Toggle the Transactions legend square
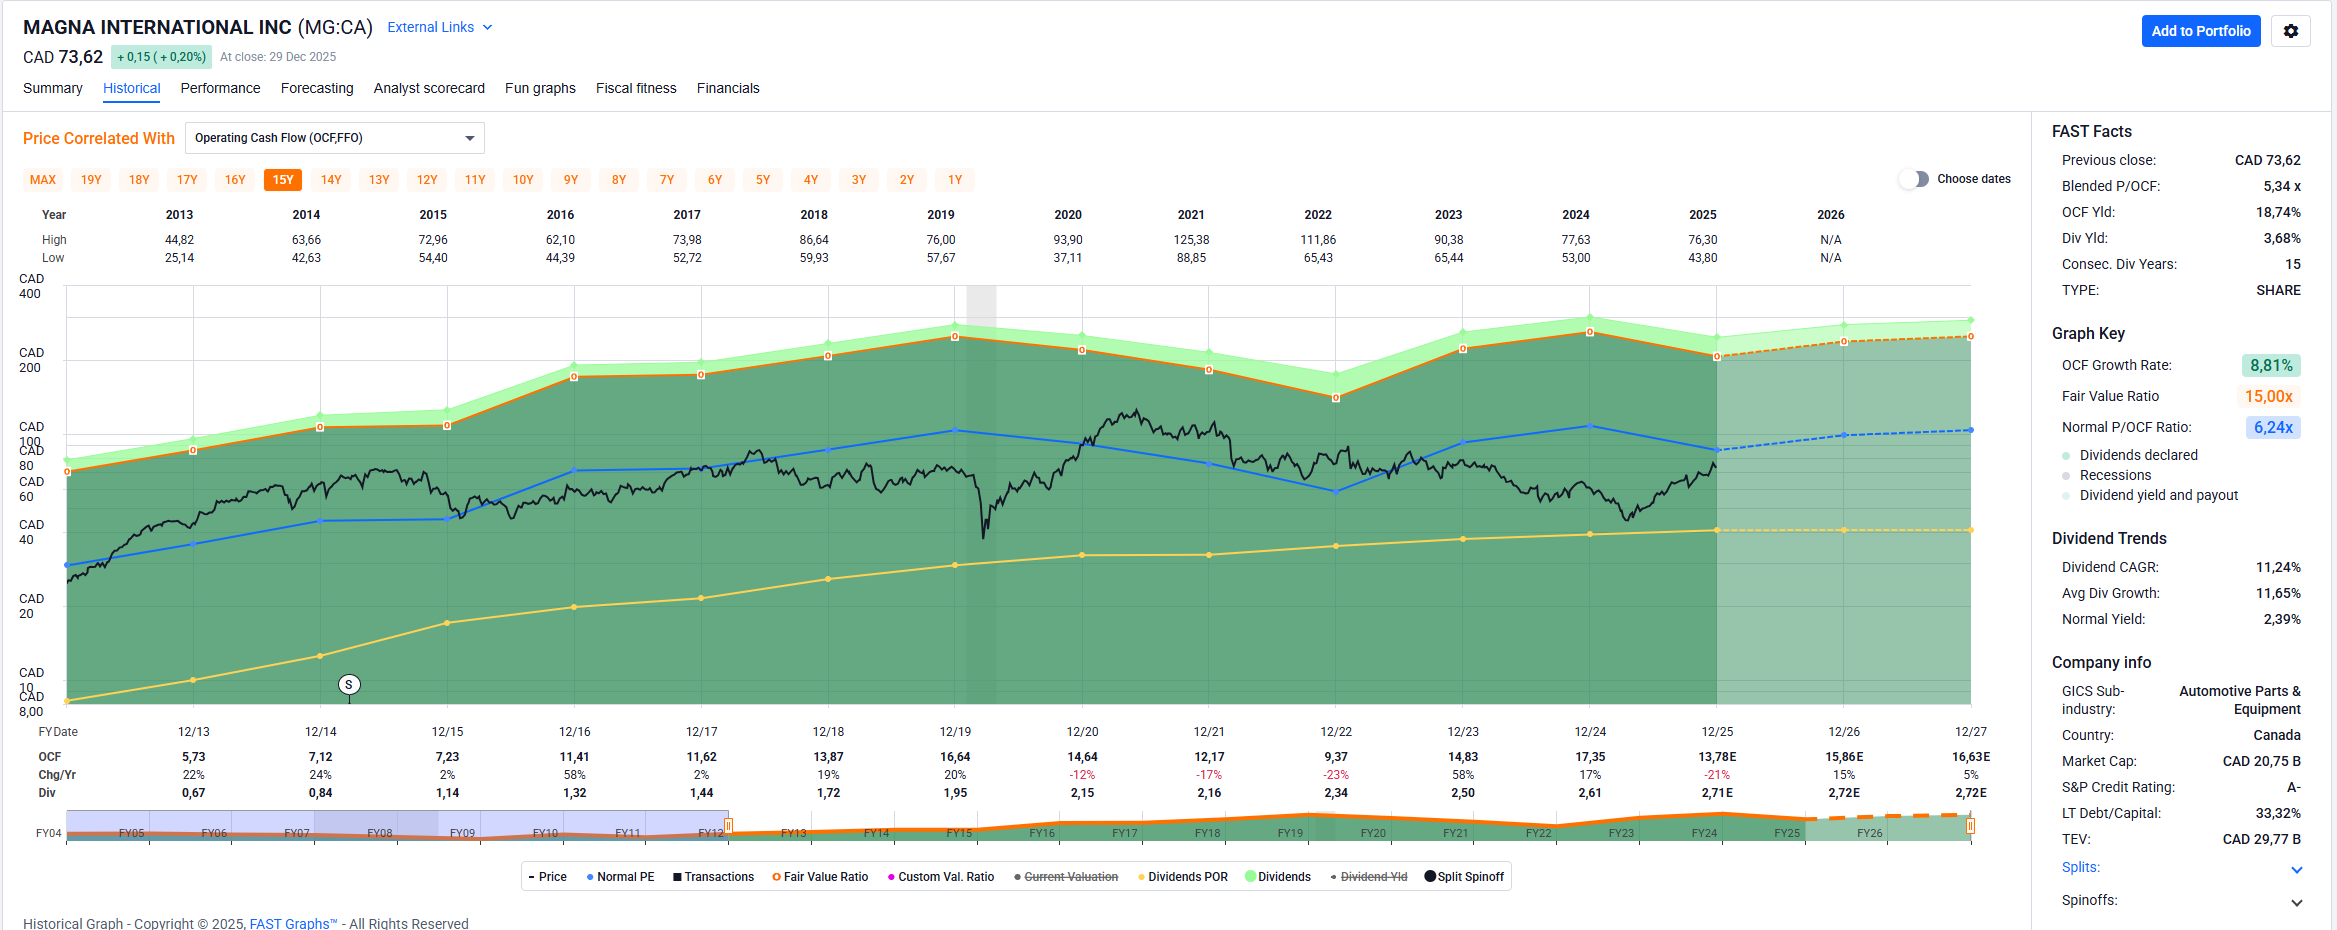Image resolution: width=2337 pixels, height=930 pixels. (677, 877)
